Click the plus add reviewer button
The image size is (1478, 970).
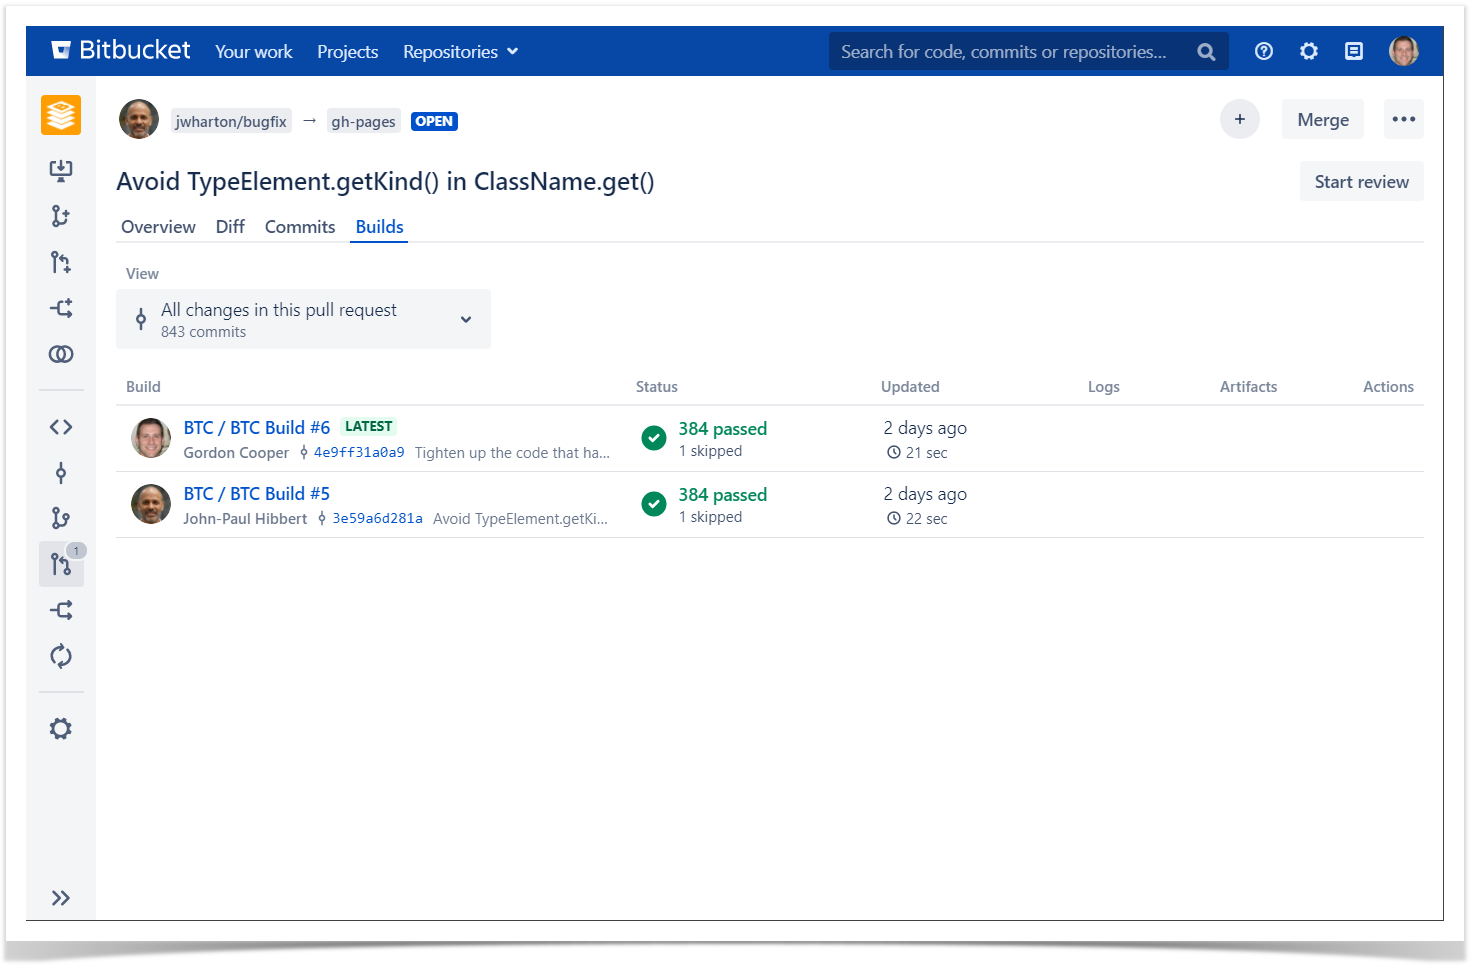coord(1240,119)
